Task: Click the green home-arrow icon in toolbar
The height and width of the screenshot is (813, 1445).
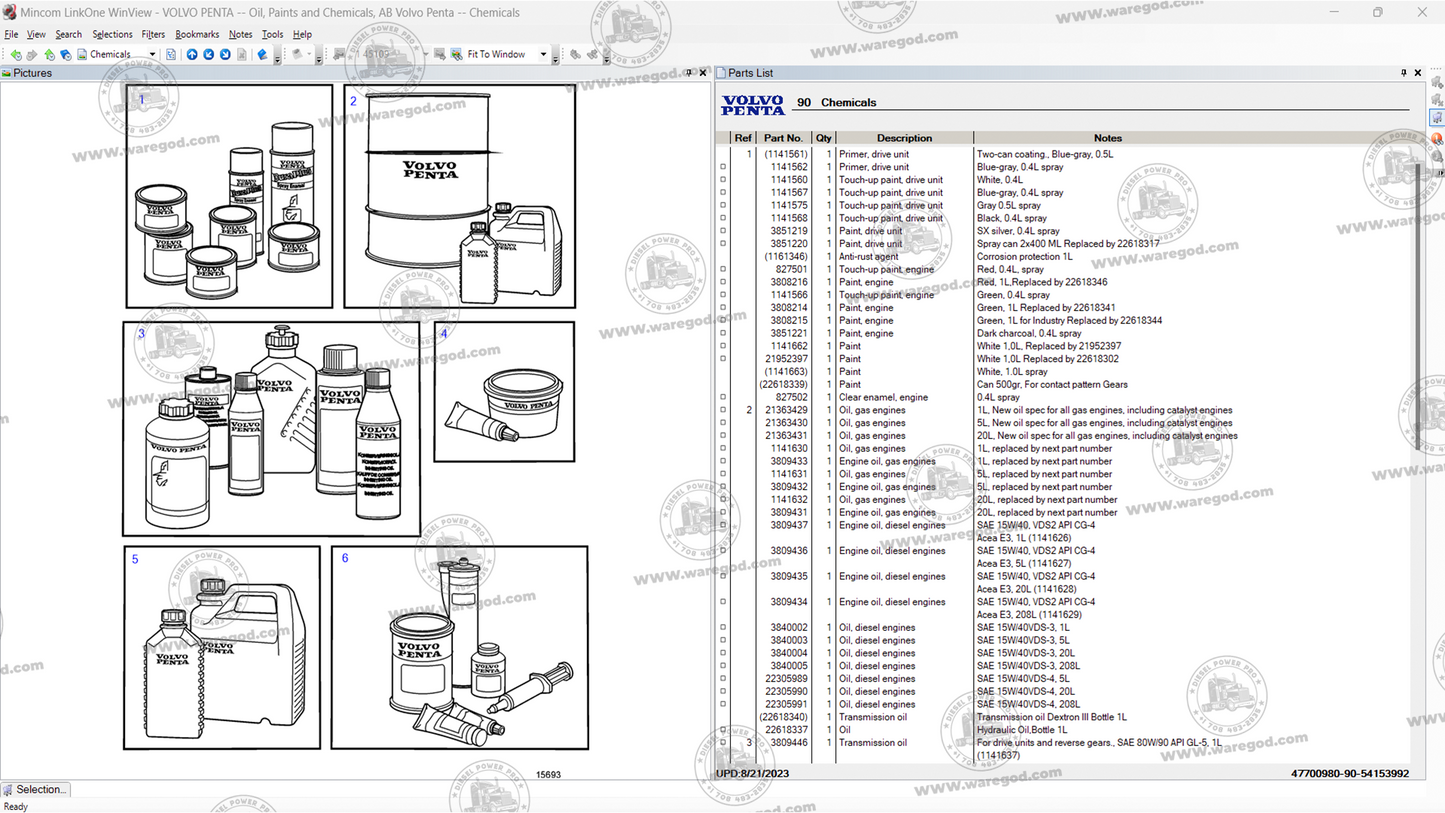Action: coord(49,54)
